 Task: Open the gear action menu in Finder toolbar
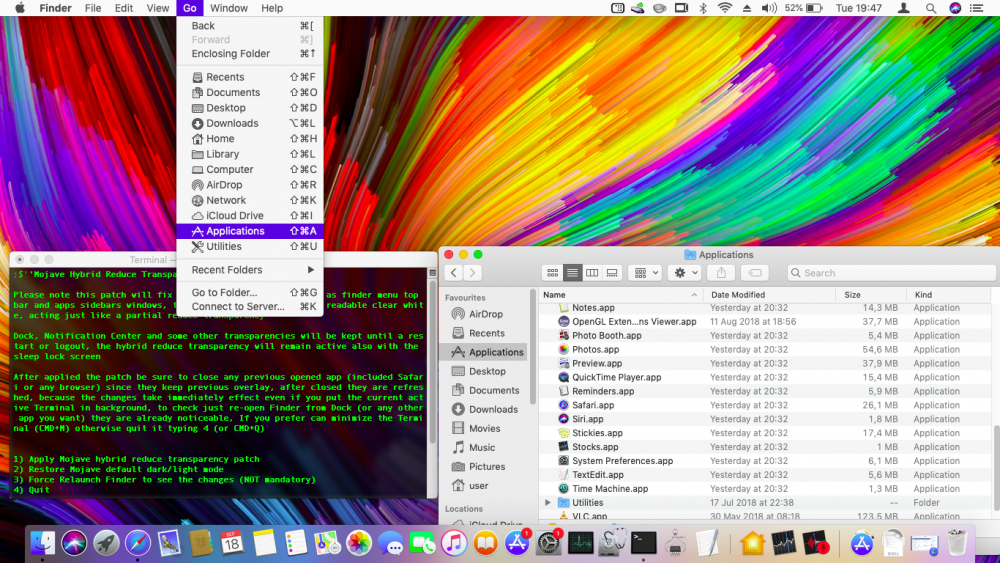[685, 273]
